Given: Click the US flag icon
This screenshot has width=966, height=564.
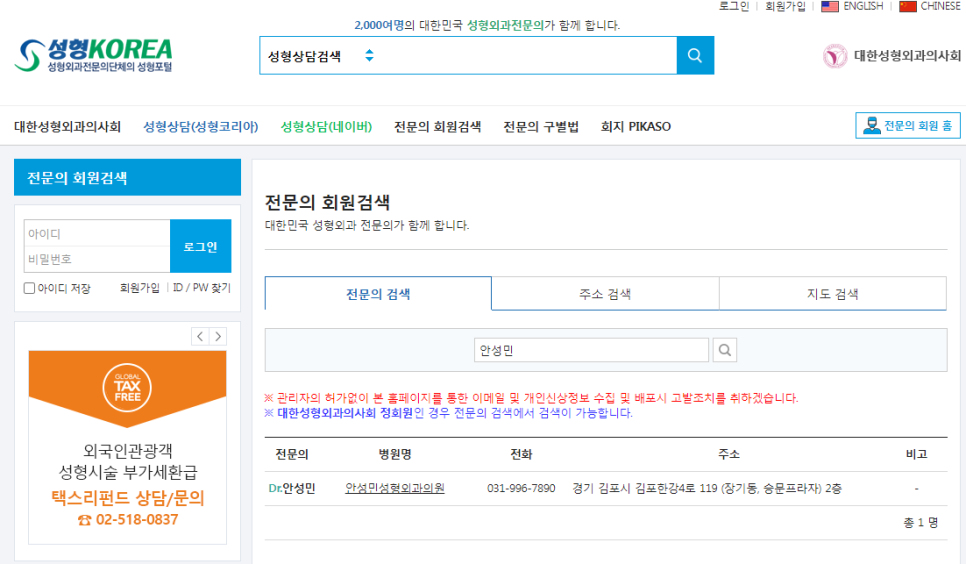Looking at the screenshot, I should pos(830,6).
